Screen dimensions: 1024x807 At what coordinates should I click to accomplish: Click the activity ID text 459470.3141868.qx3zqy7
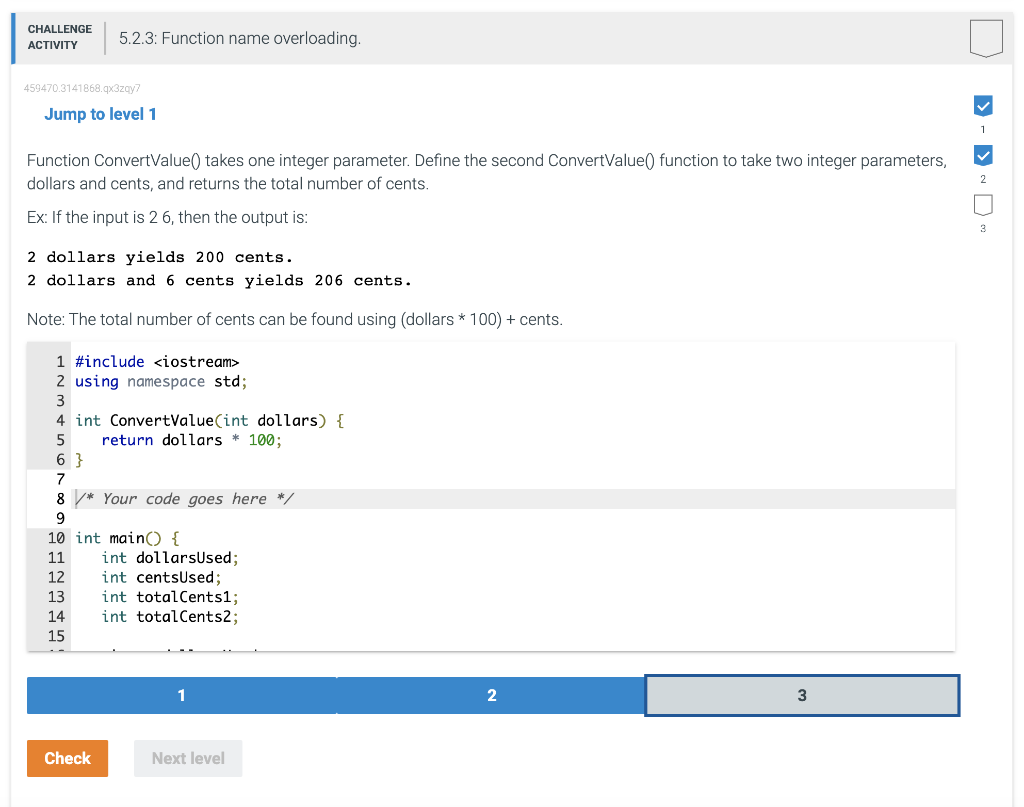pyautogui.click(x=82, y=88)
